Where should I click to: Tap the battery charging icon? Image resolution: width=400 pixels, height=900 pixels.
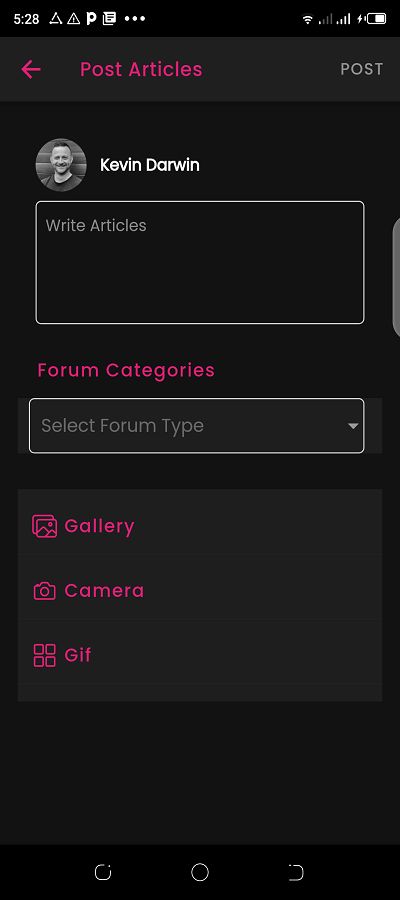(x=372, y=19)
